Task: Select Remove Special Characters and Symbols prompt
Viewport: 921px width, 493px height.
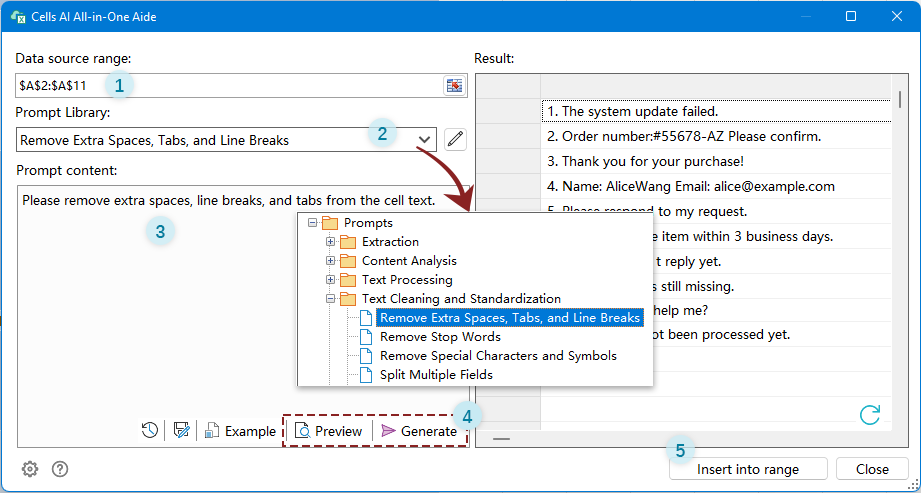Action: [x=498, y=356]
